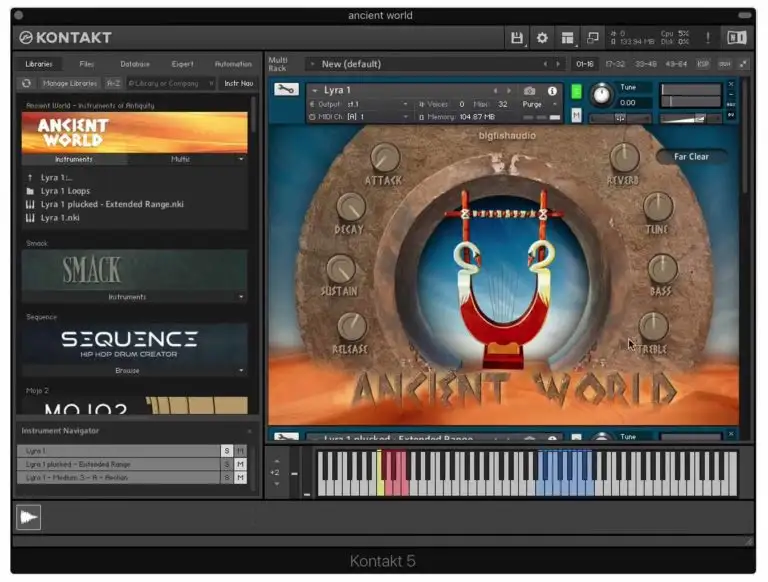Shift keyboard octave down arrow
The width and height of the screenshot is (768, 582).
click(x=277, y=484)
